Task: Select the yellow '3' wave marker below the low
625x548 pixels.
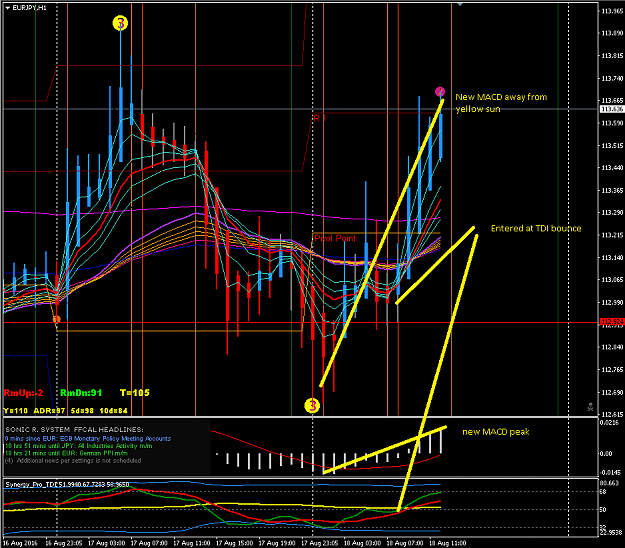Action: [312, 406]
